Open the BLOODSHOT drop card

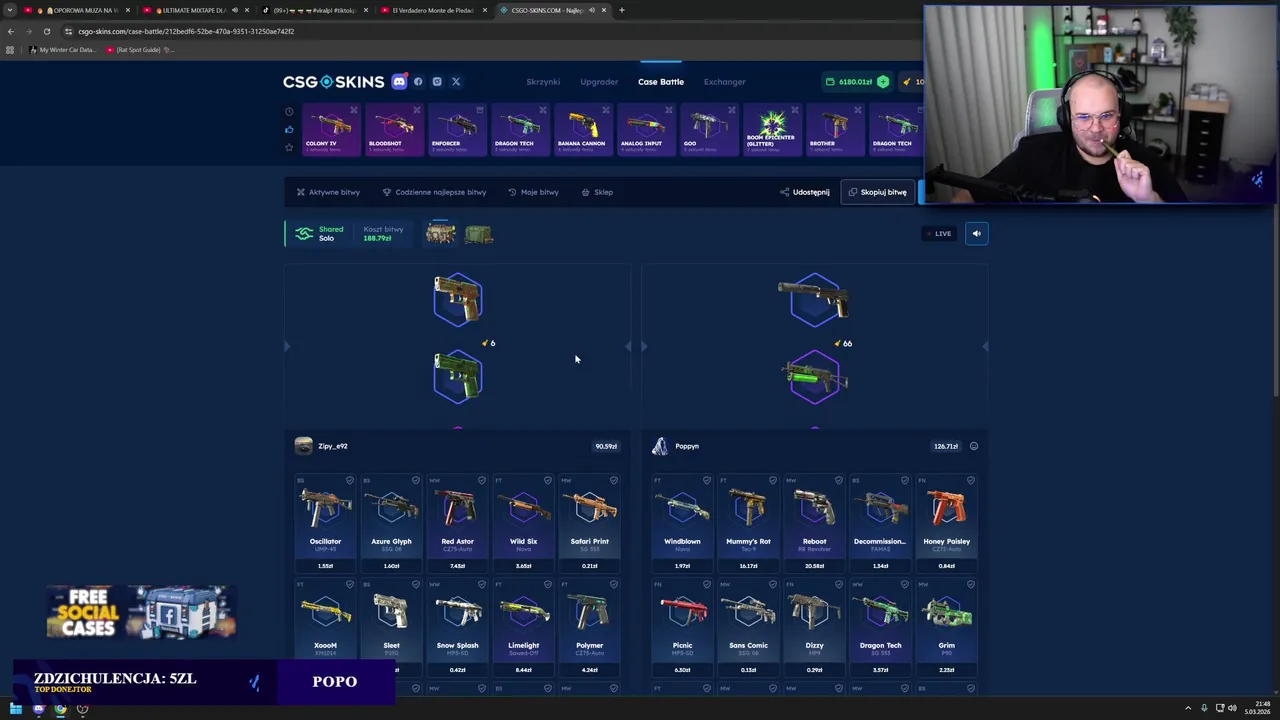(x=393, y=130)
